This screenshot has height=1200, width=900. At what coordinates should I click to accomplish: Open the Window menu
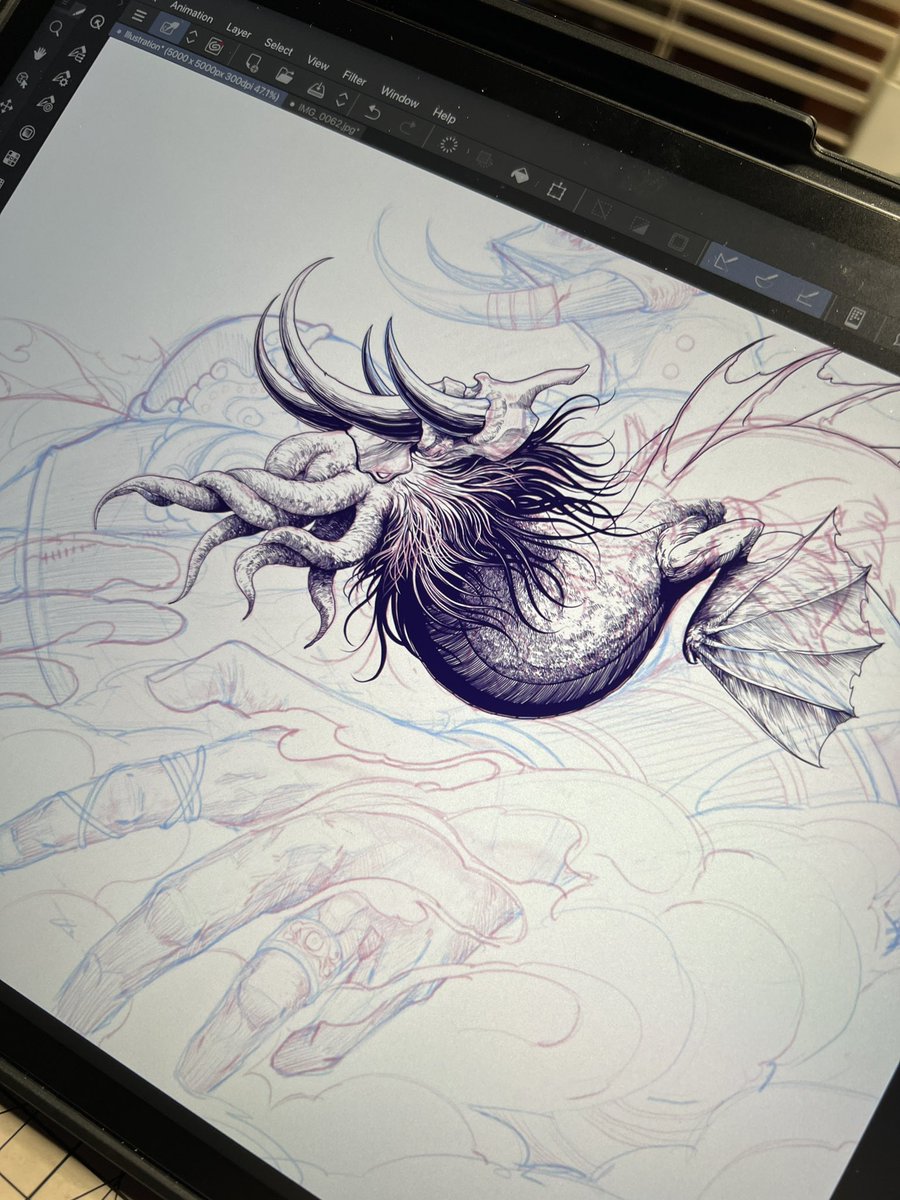click(x=400, y=98)
